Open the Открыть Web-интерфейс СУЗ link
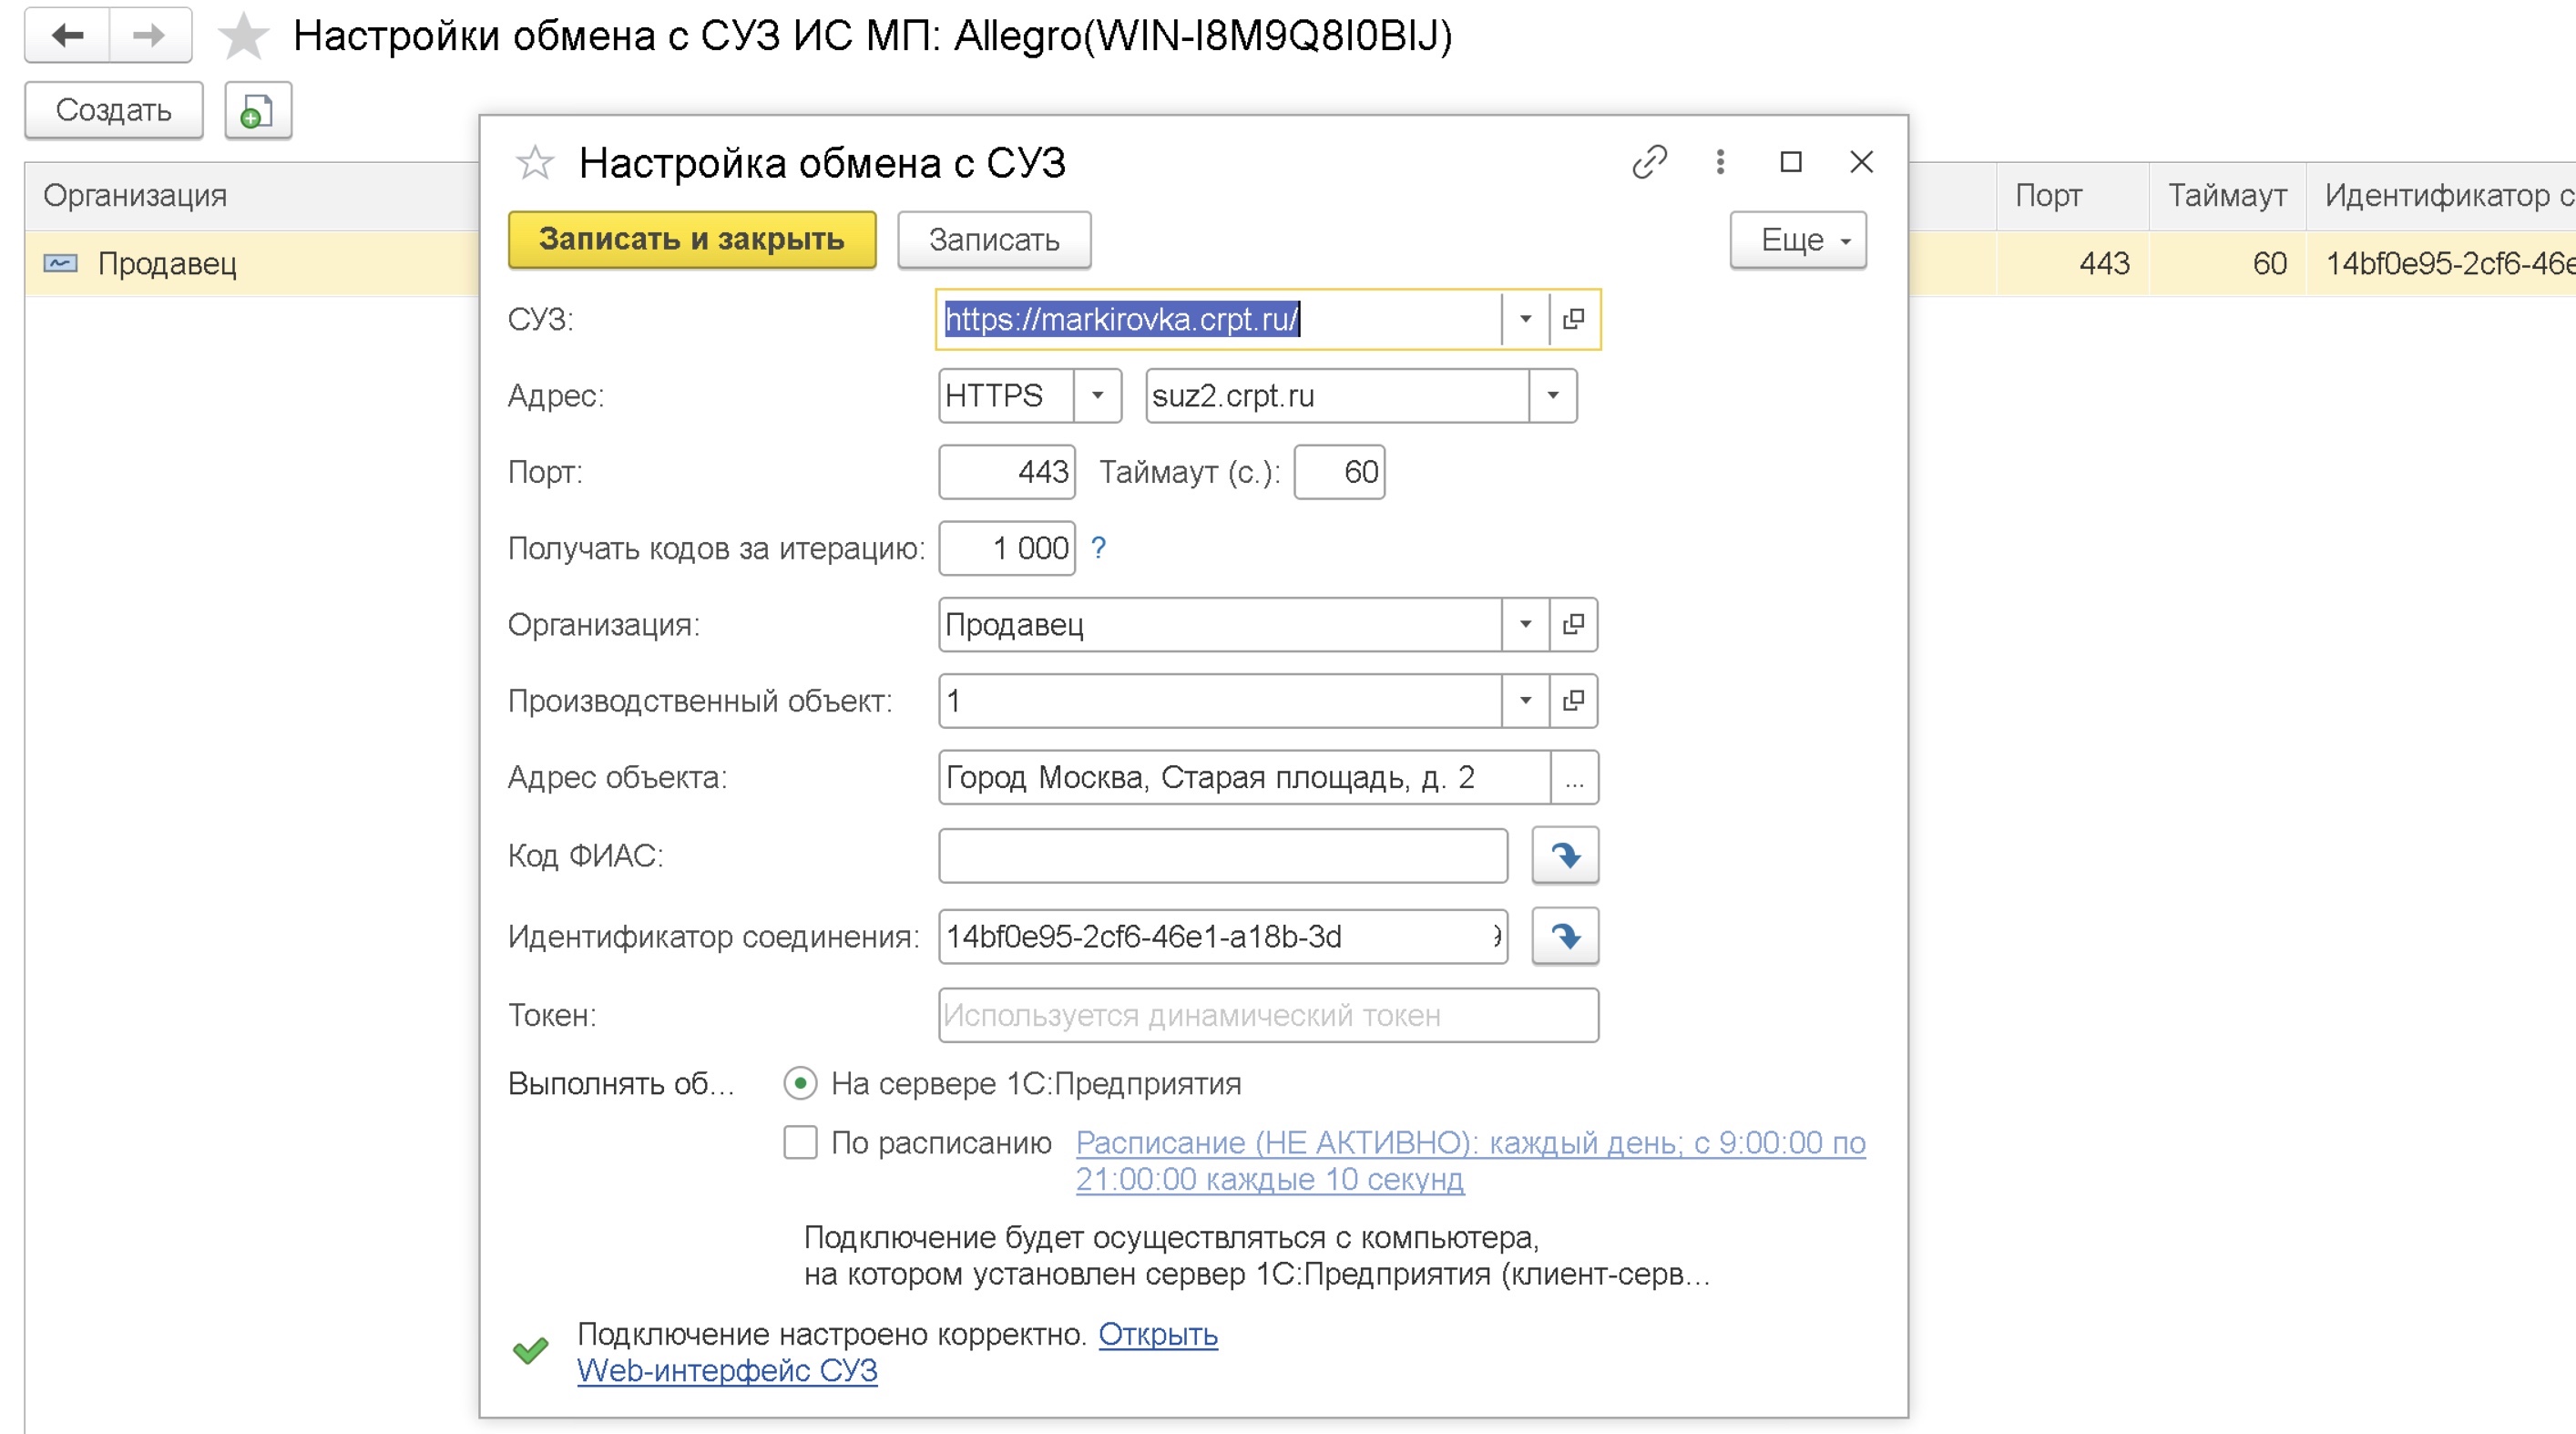Image resolution: width=2576 pixels, height=1434 pixels. [897, 1352]
